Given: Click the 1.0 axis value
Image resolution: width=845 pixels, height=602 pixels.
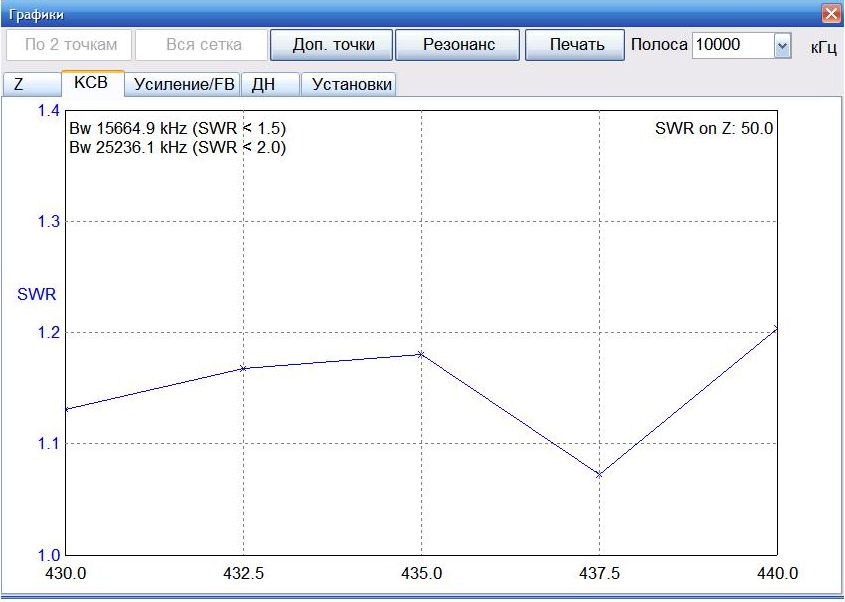Looking at the screenshot, I should click(49, 555).
